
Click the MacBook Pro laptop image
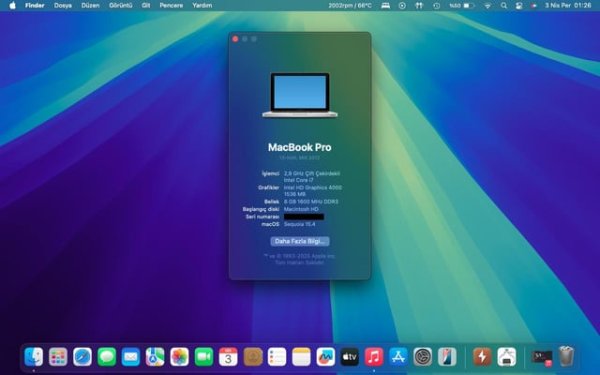[x=300, y=95]
